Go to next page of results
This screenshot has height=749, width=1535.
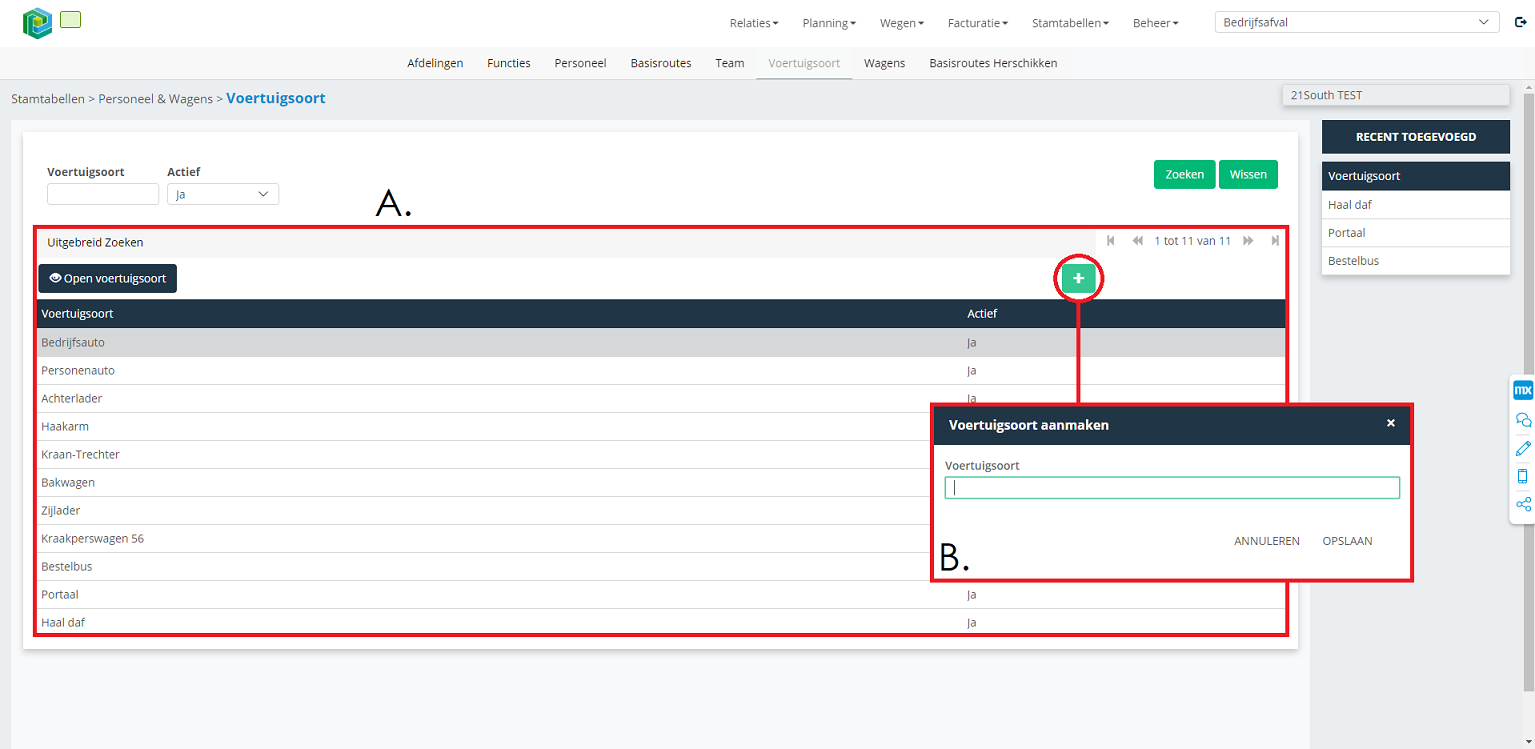pos(1248,241)
